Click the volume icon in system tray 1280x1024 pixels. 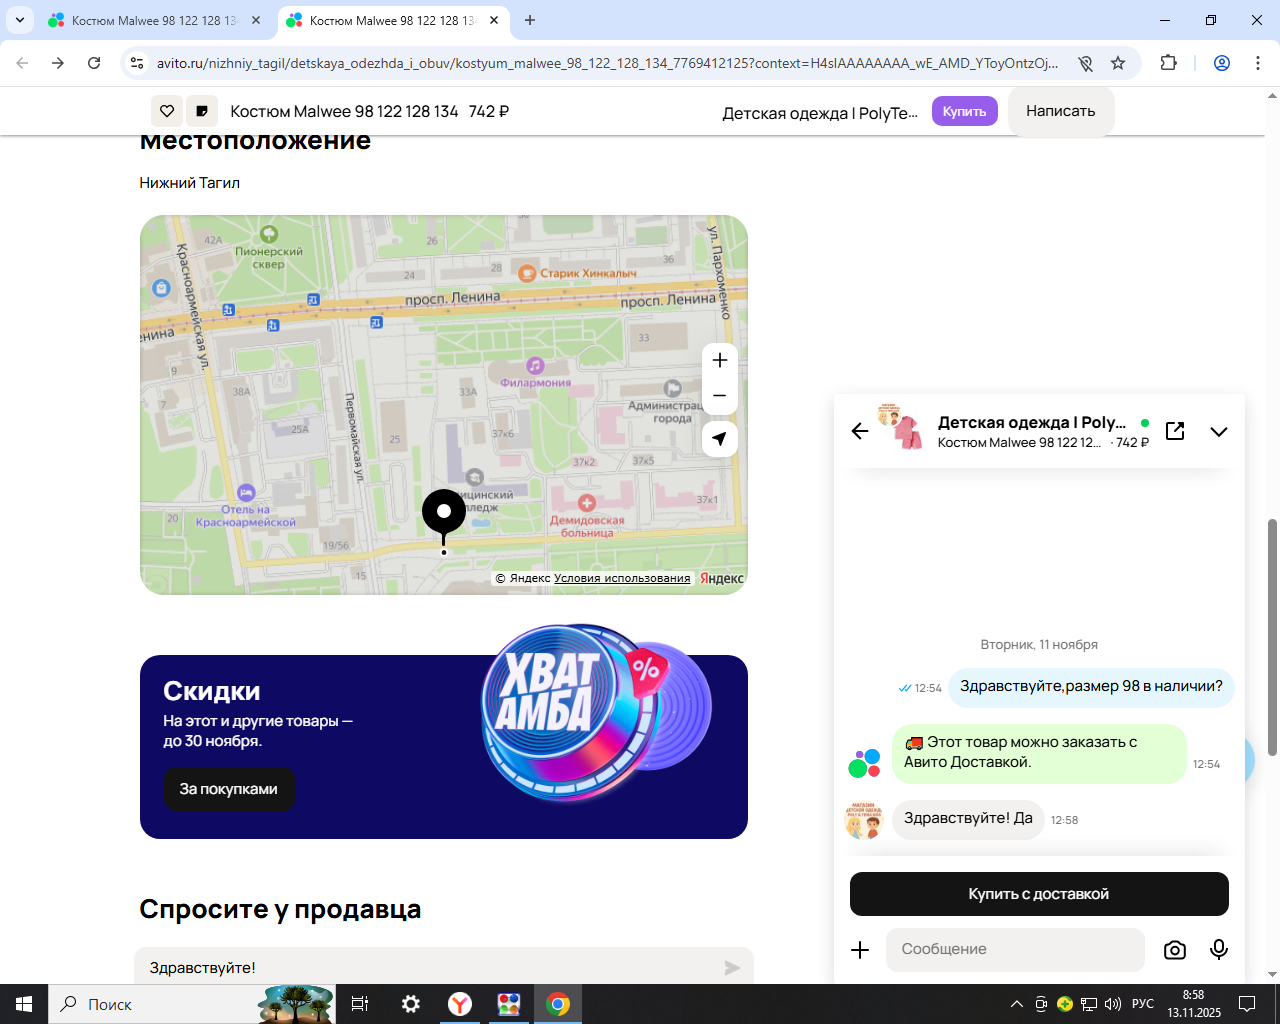1113,1004
